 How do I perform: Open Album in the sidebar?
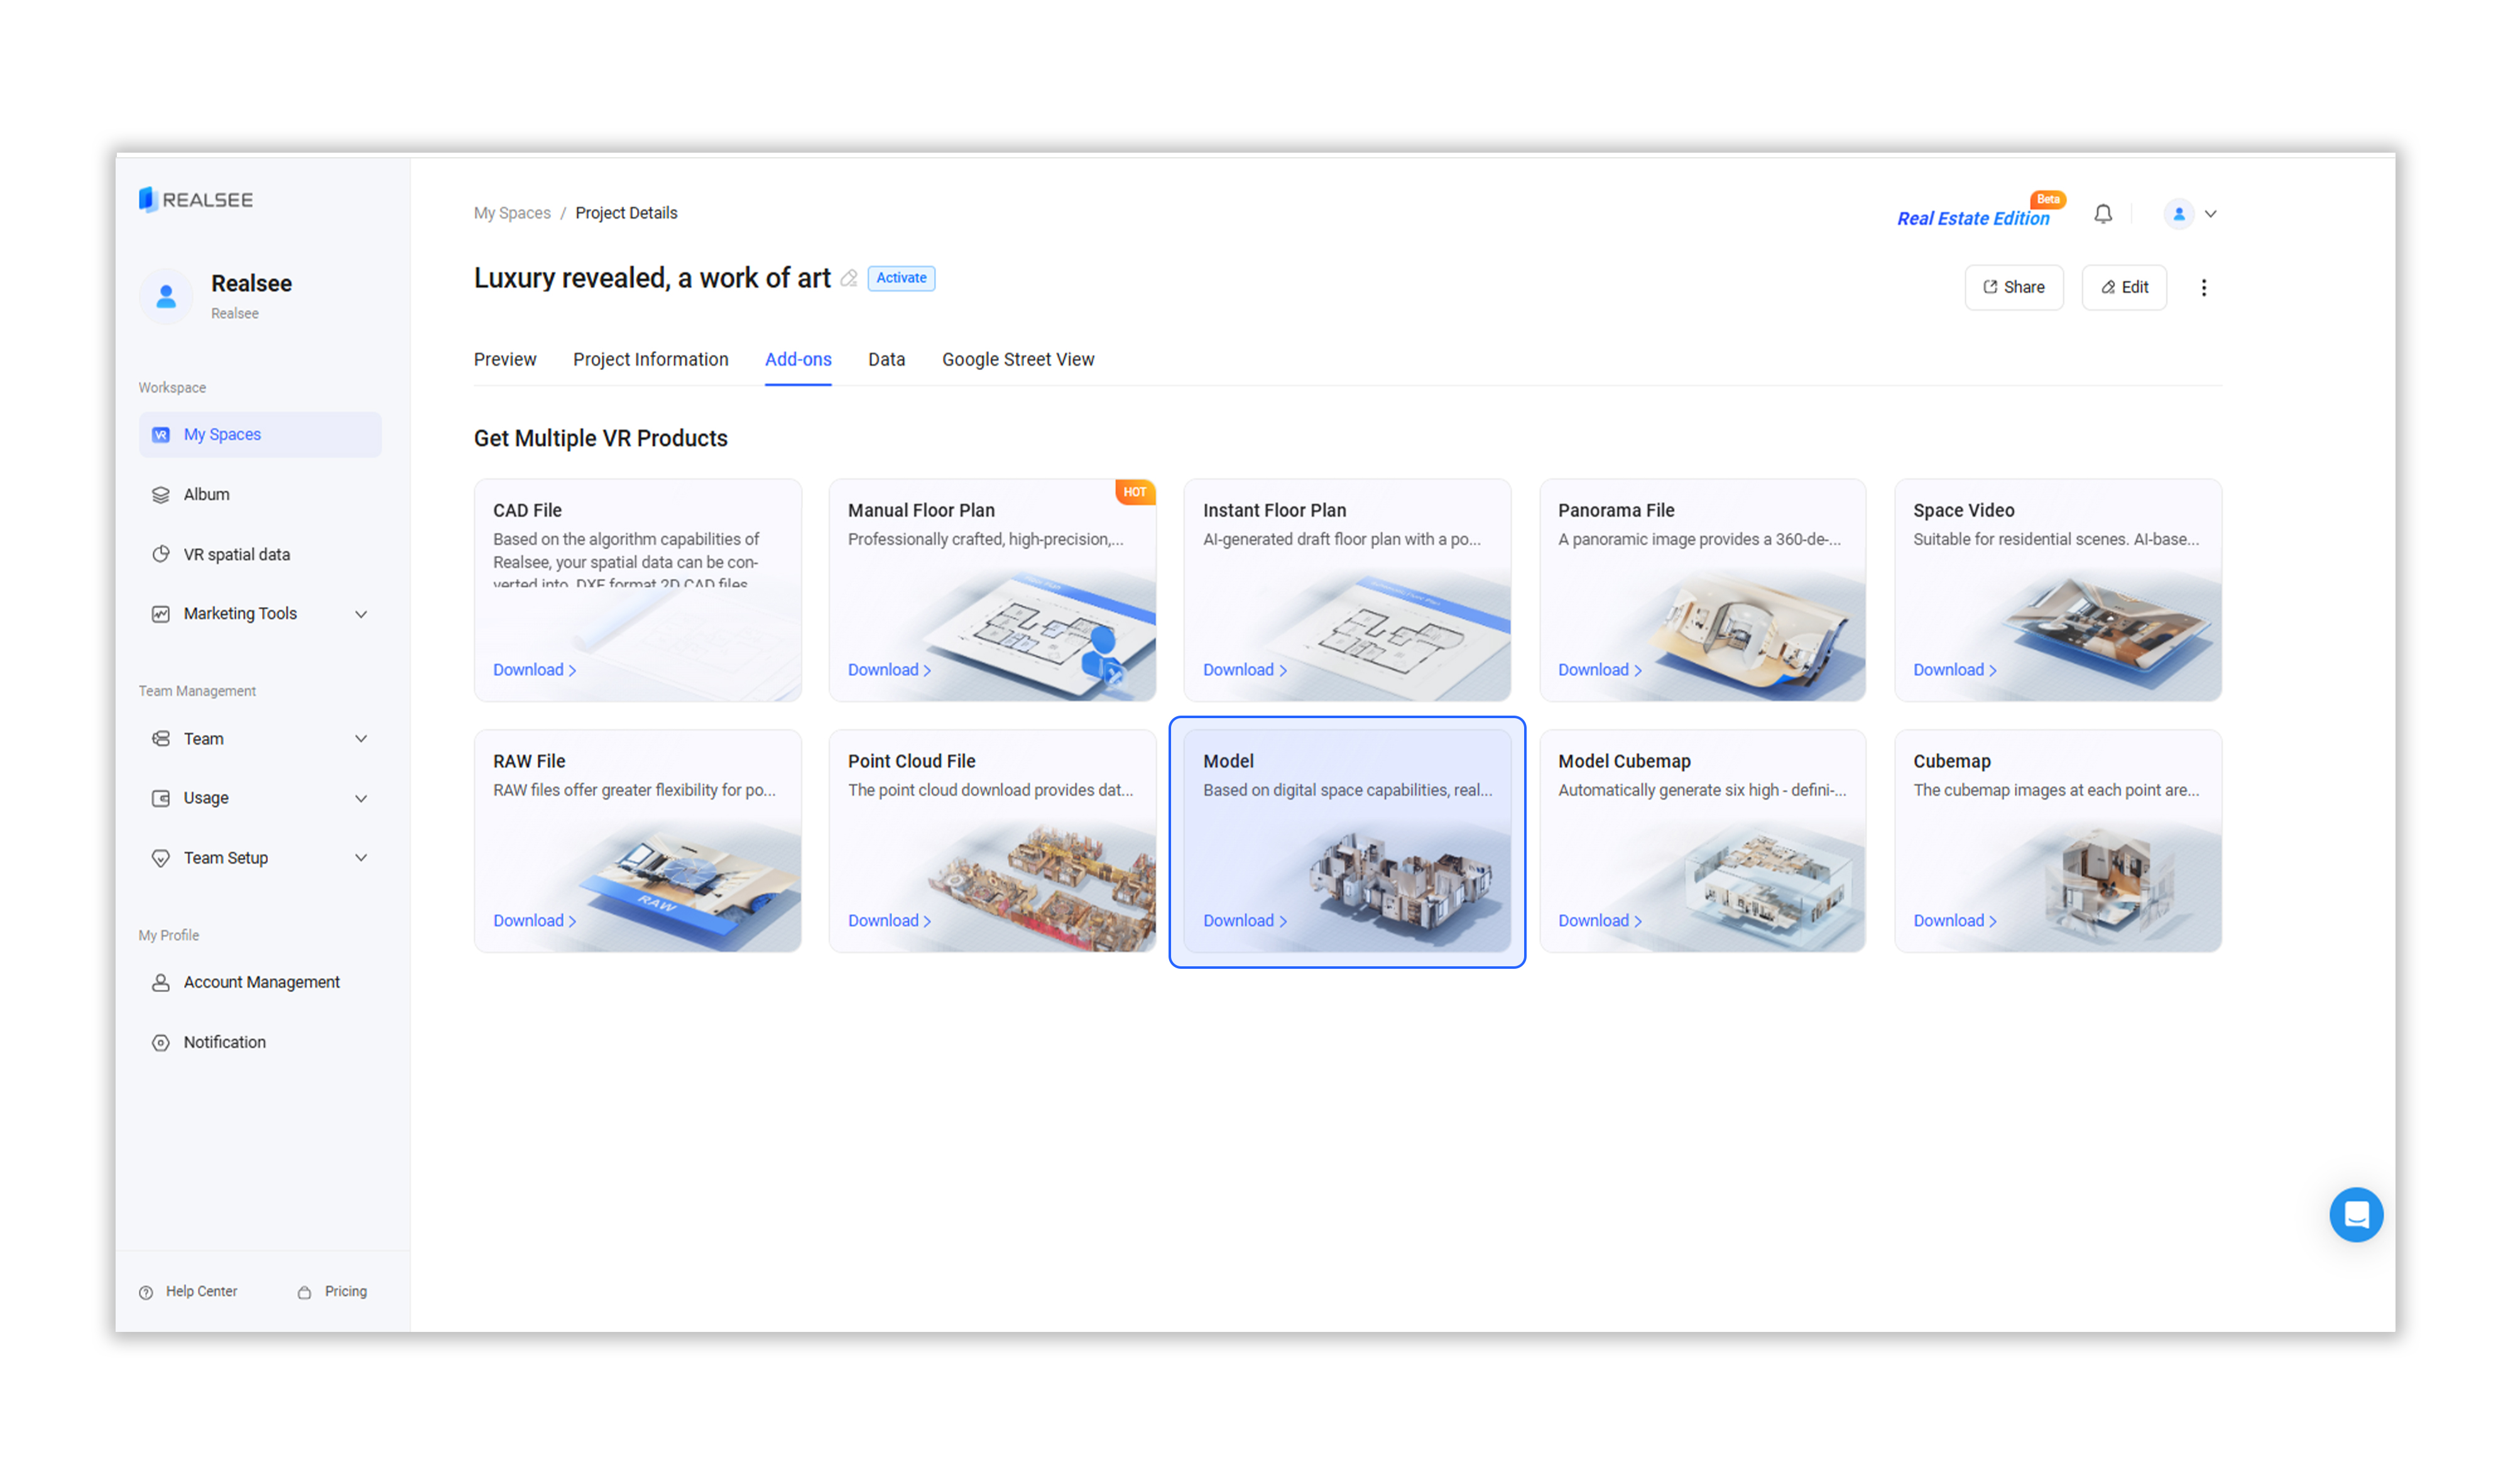point(206,494)
